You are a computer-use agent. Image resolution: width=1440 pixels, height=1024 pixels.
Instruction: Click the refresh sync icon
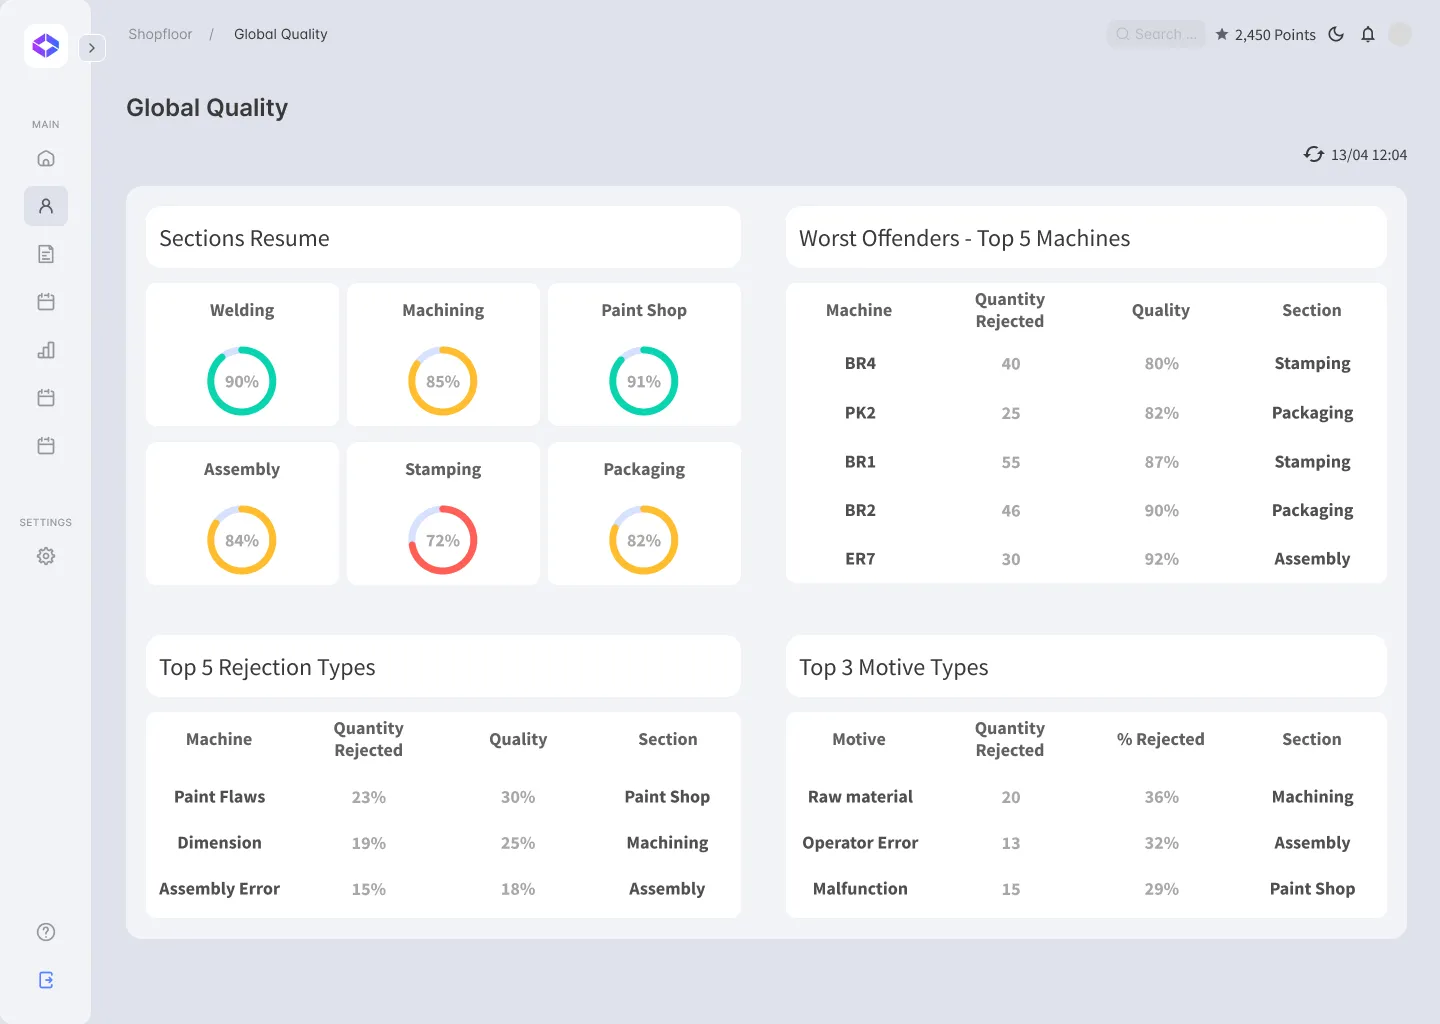pos(1314,154)
